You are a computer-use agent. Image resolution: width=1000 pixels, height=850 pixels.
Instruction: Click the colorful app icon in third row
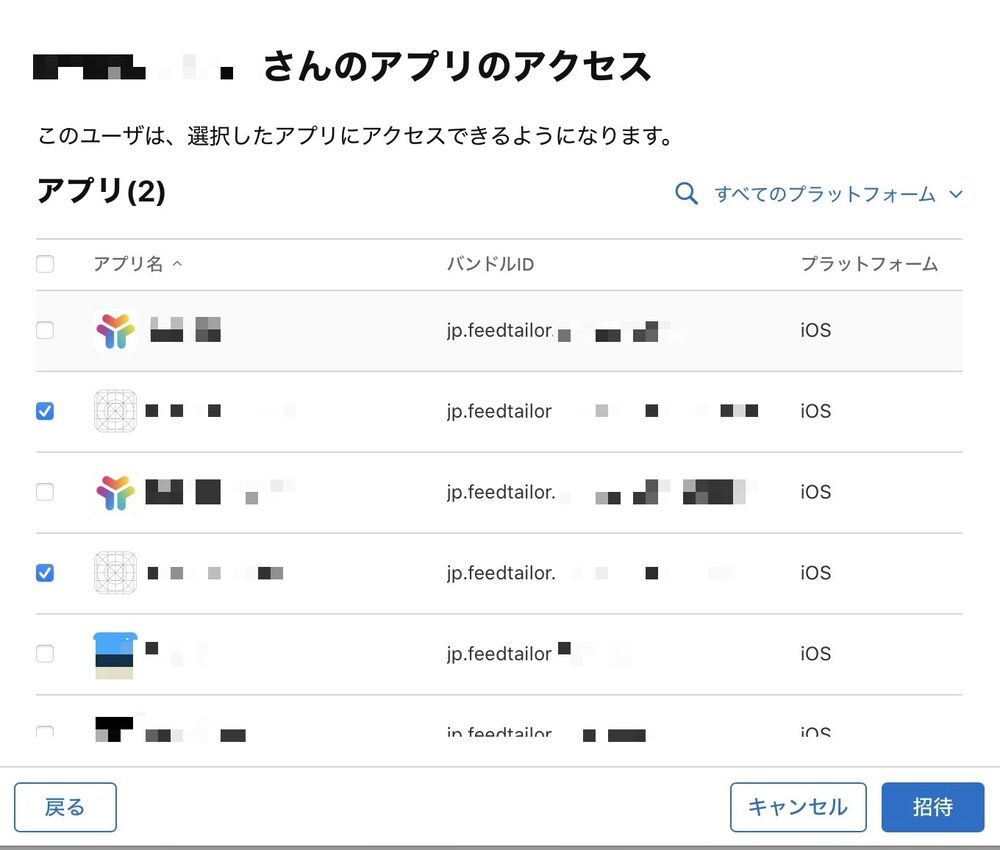pyautogui.click(x=115, y=492)
